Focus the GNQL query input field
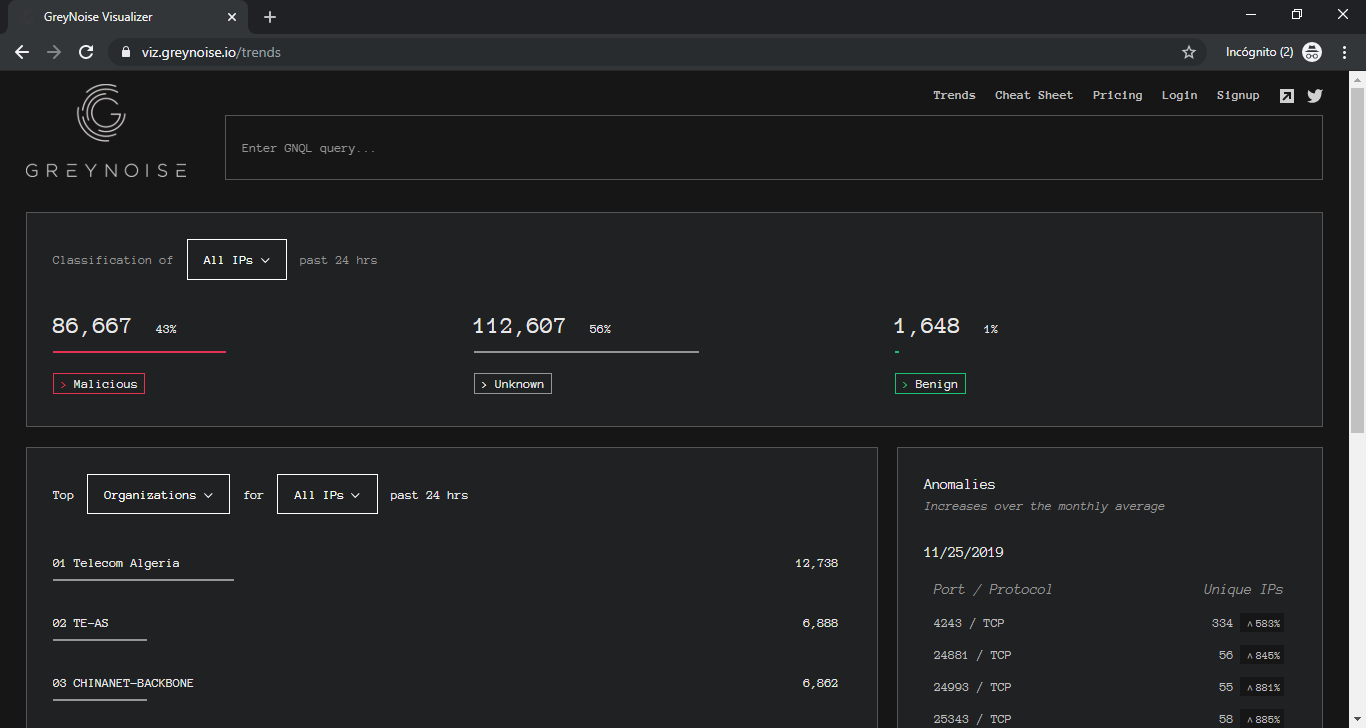The image size is (1366, 728). tap(774, 148)
